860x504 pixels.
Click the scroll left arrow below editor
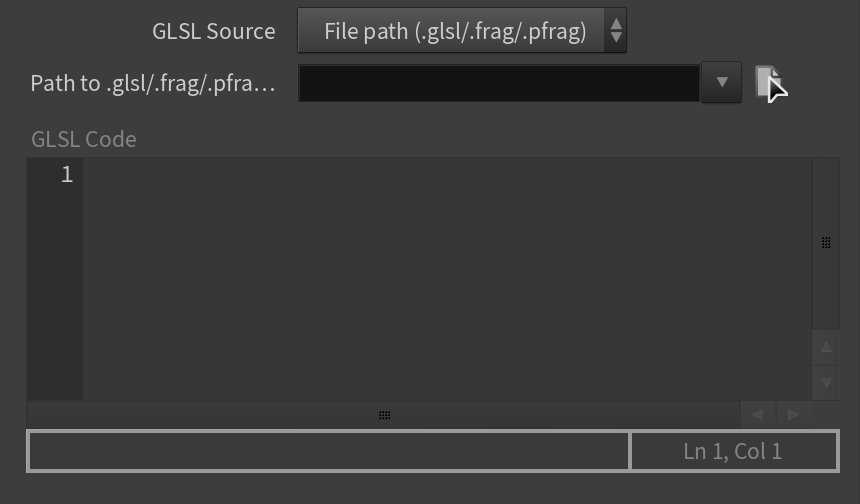click(758, 415)
